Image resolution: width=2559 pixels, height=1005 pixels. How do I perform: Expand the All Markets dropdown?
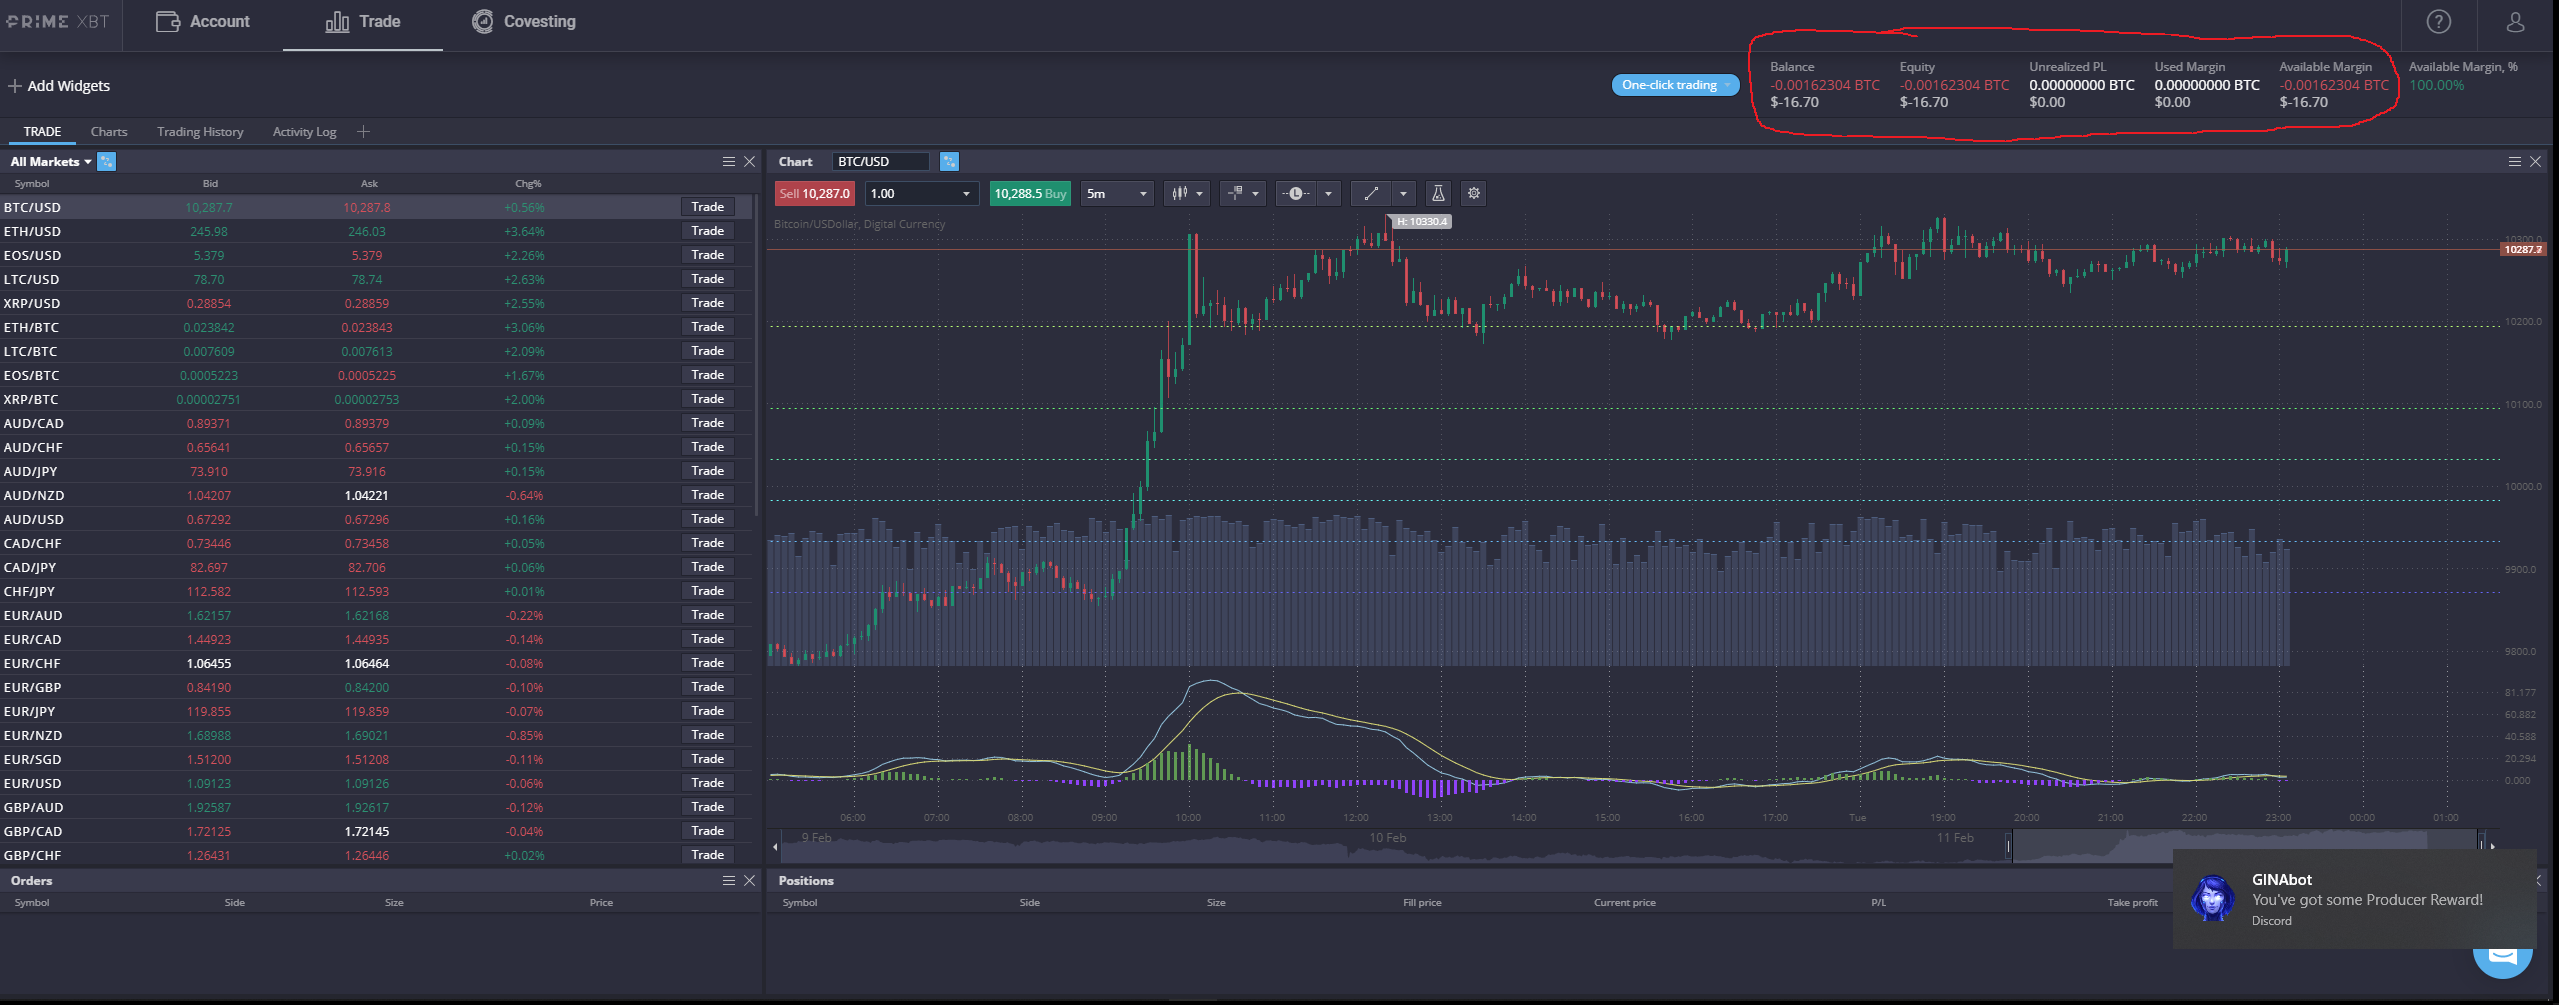[51, 162]
